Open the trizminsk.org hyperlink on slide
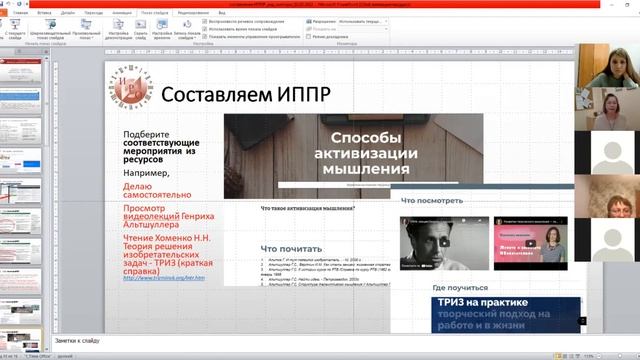The height and width of the screenshot is (360, 640). coord(164,278)
